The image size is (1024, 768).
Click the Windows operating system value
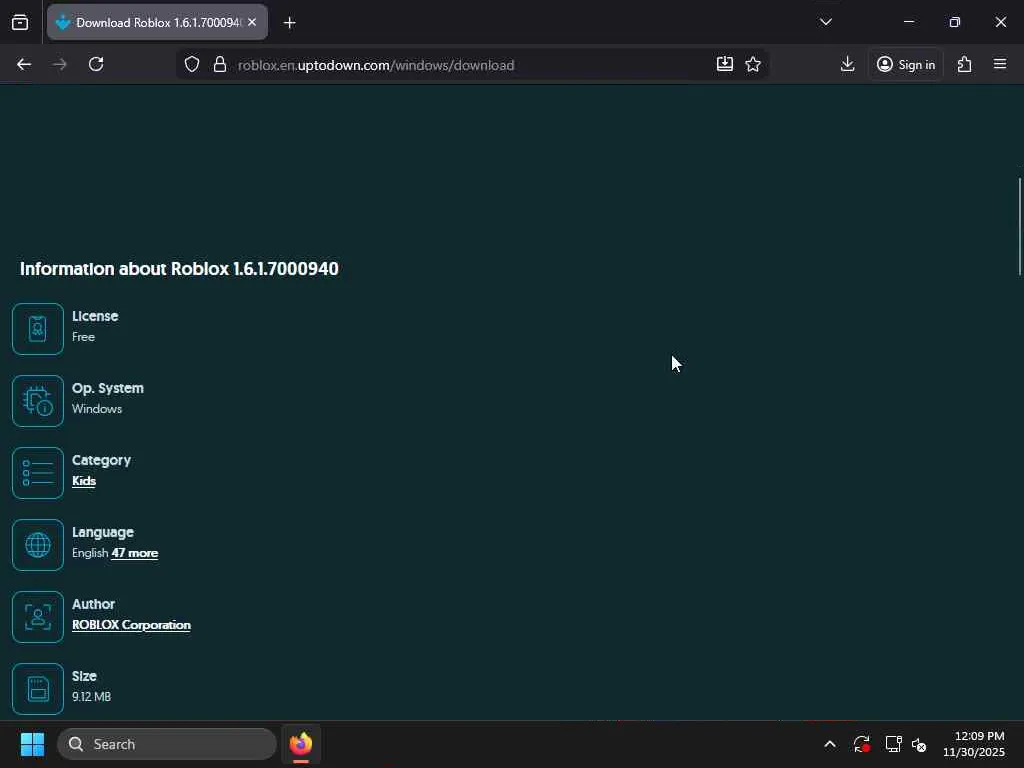coord(97,409)
